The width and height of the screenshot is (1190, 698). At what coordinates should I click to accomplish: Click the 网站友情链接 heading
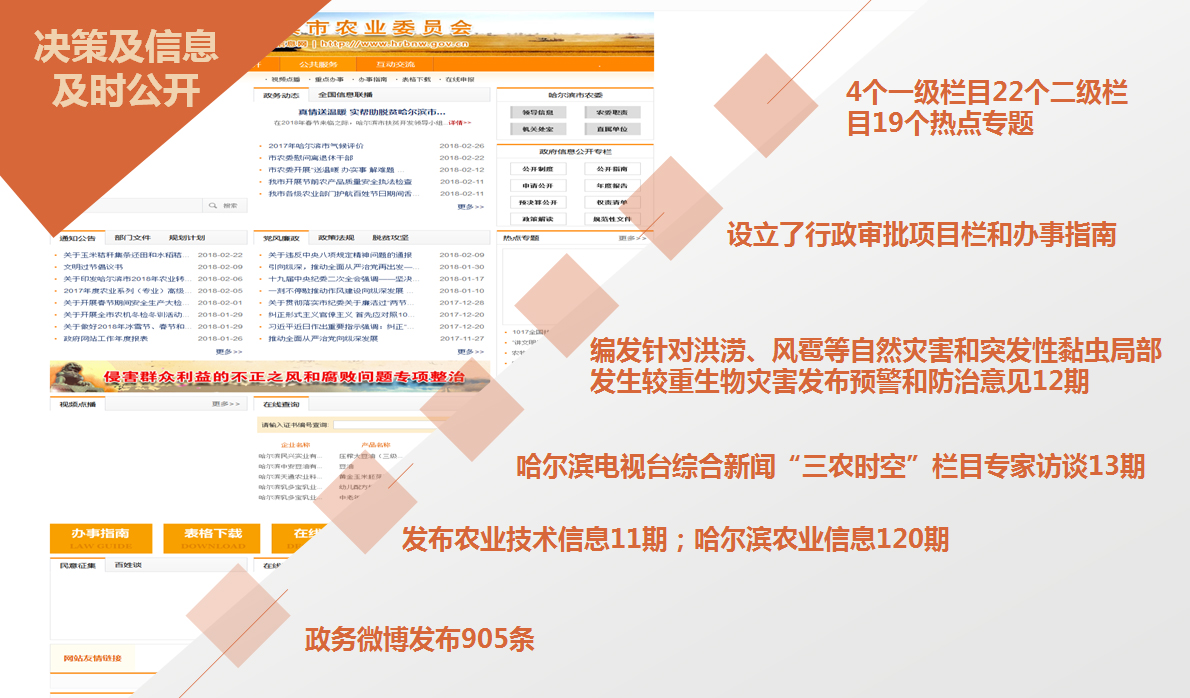pos(92,659)
